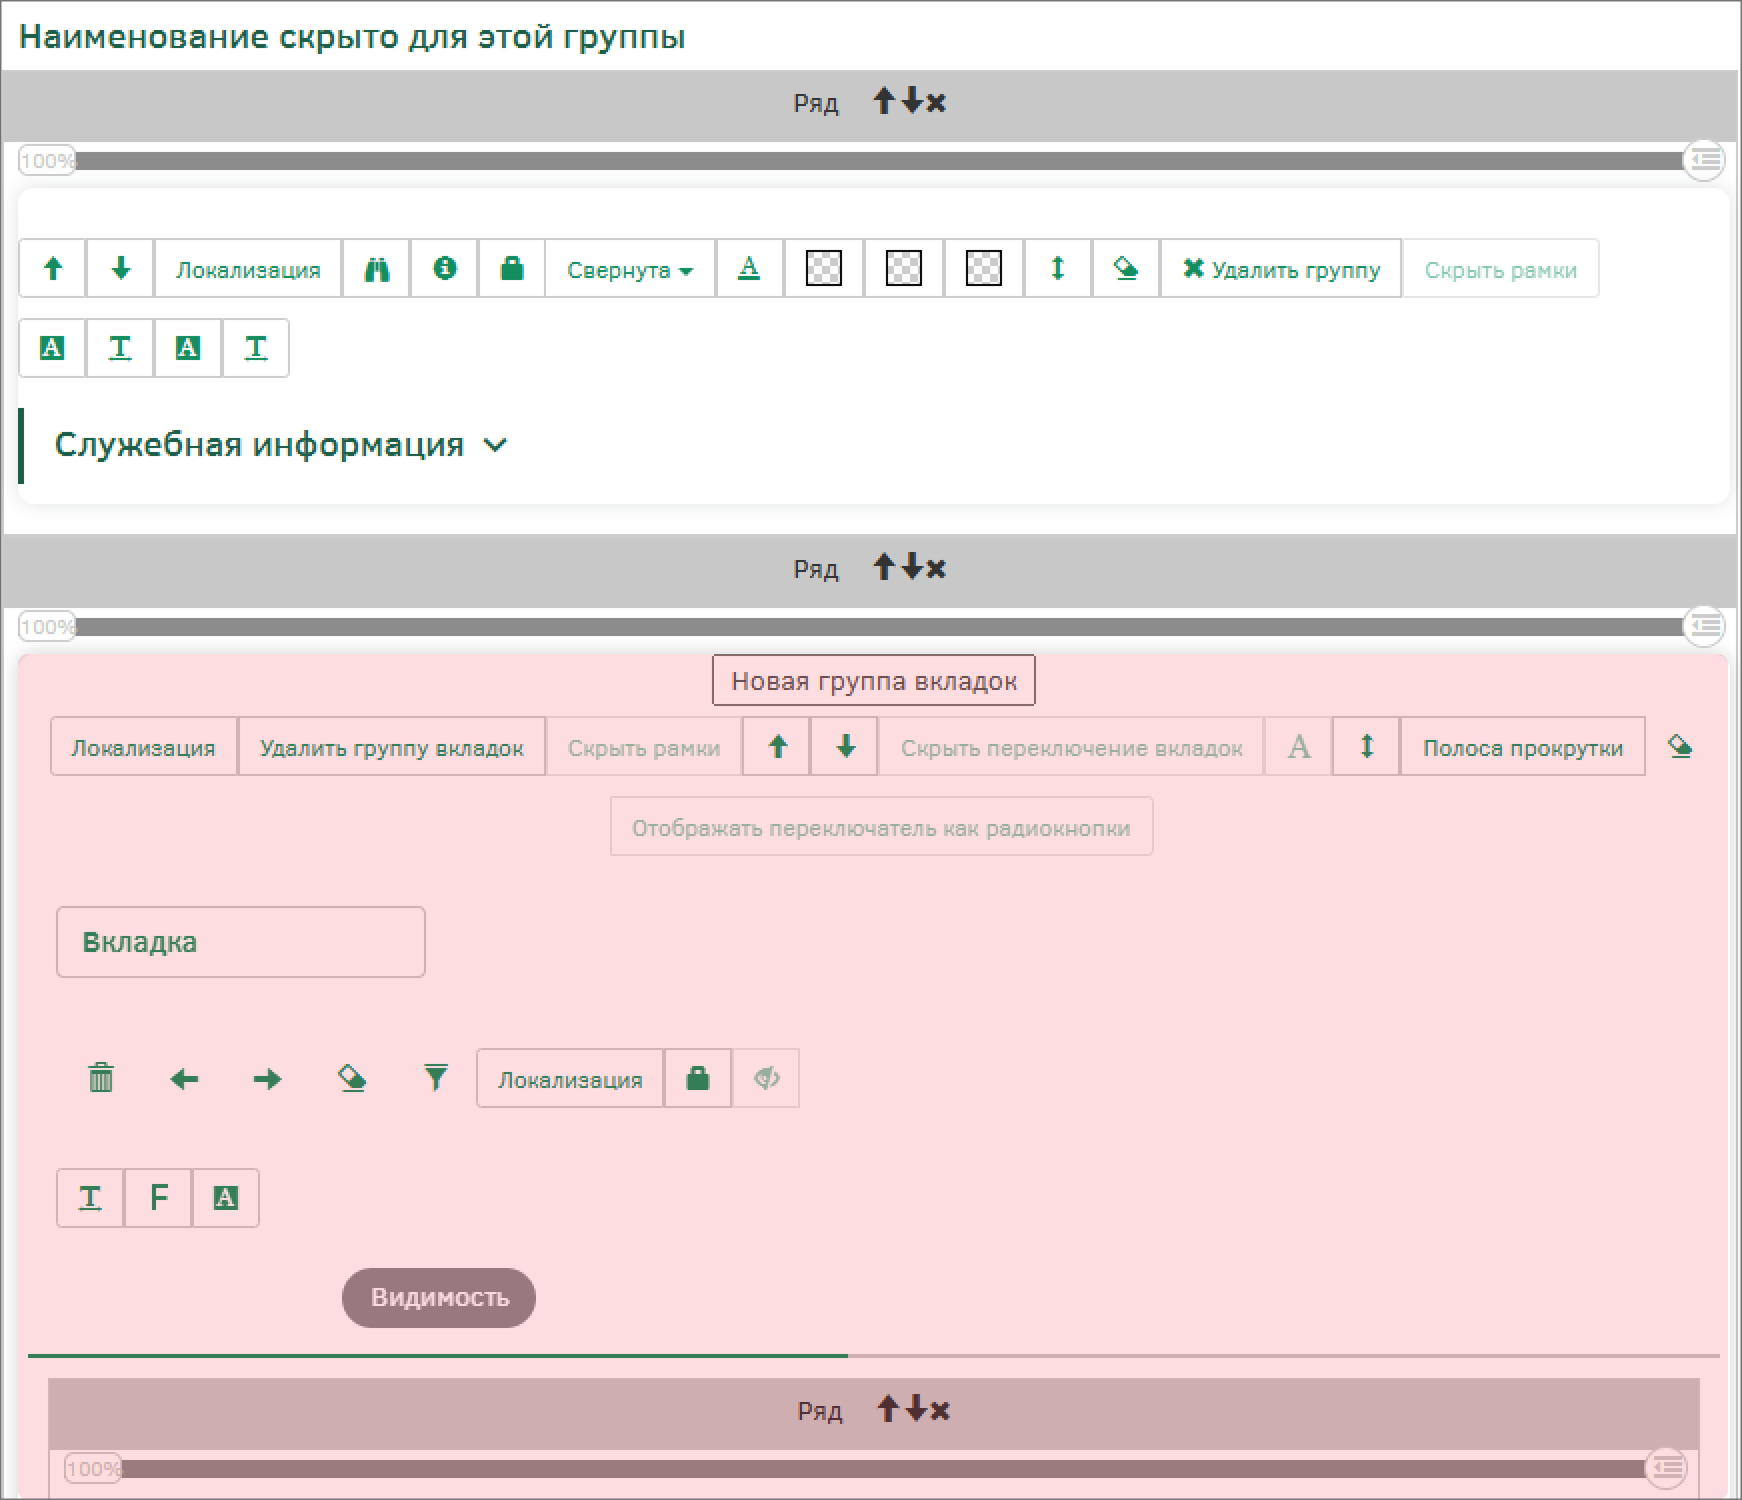This screenshot has height=1500, width=1742.
Task: Click the F button under the tab
Action: (x=158, y=1198)
